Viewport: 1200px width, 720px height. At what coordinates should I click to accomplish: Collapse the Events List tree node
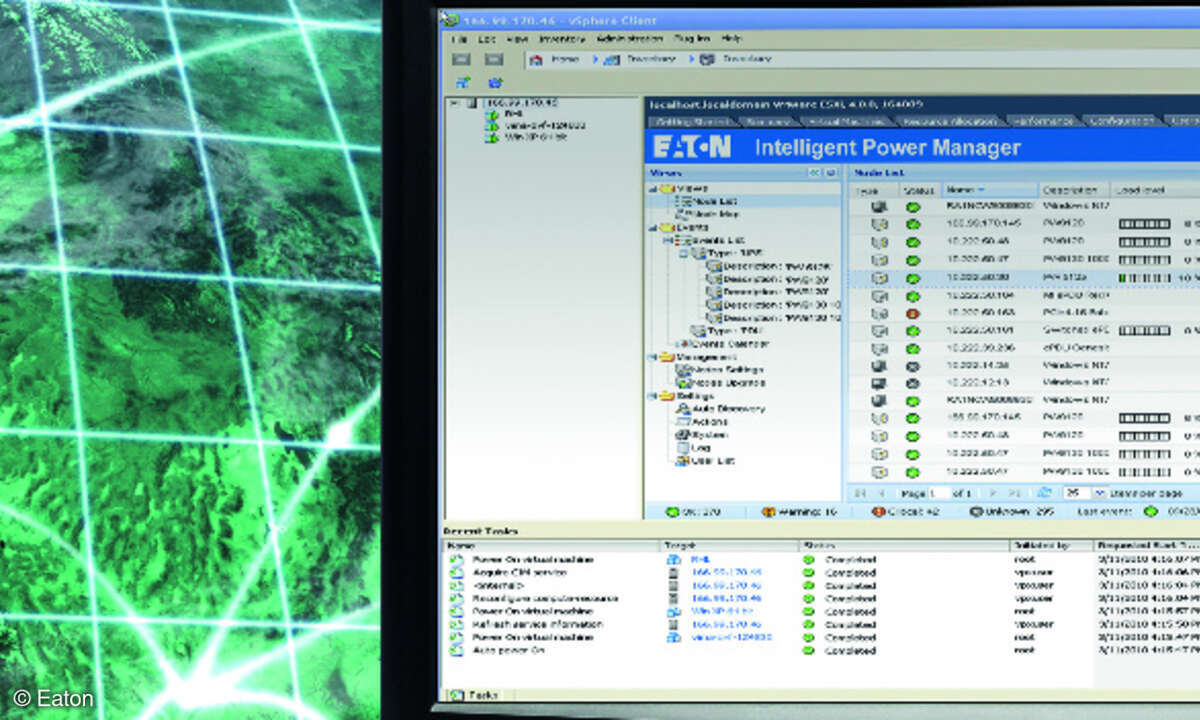point(666,240)
